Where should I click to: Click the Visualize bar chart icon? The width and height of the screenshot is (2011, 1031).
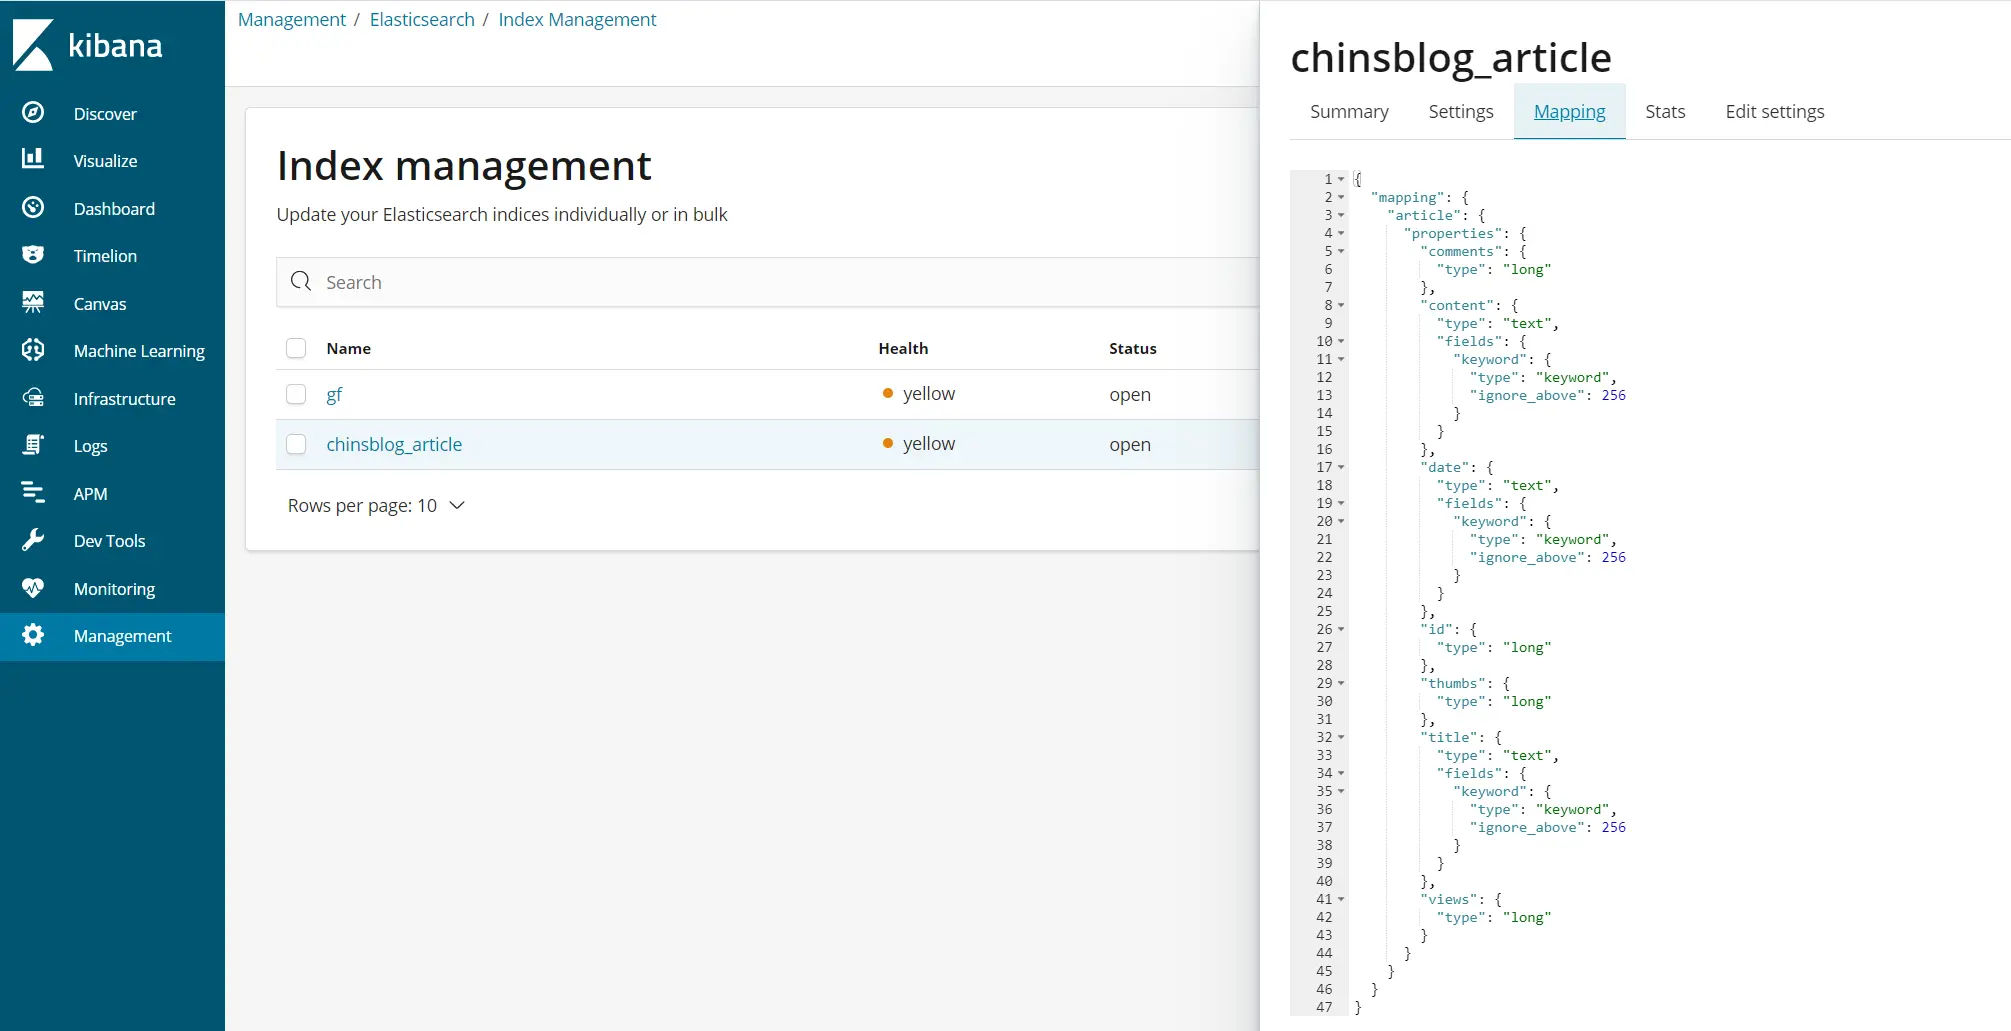pyautogui.click(x=33, y=159)
